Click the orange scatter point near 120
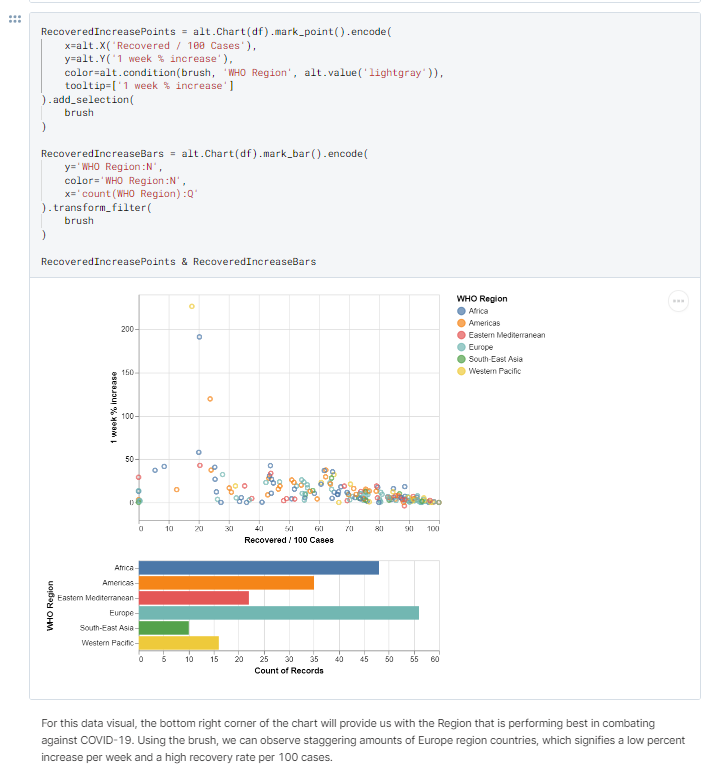The height and width of the screenshot is (777, 716). coord(210,399)
